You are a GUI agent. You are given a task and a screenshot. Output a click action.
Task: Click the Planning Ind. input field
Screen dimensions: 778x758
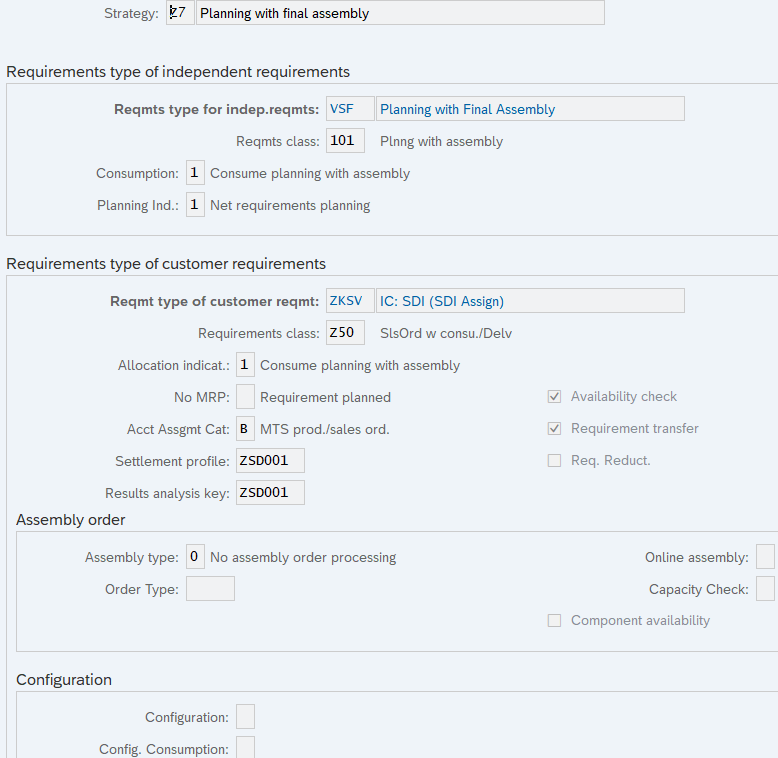point(195,205)
